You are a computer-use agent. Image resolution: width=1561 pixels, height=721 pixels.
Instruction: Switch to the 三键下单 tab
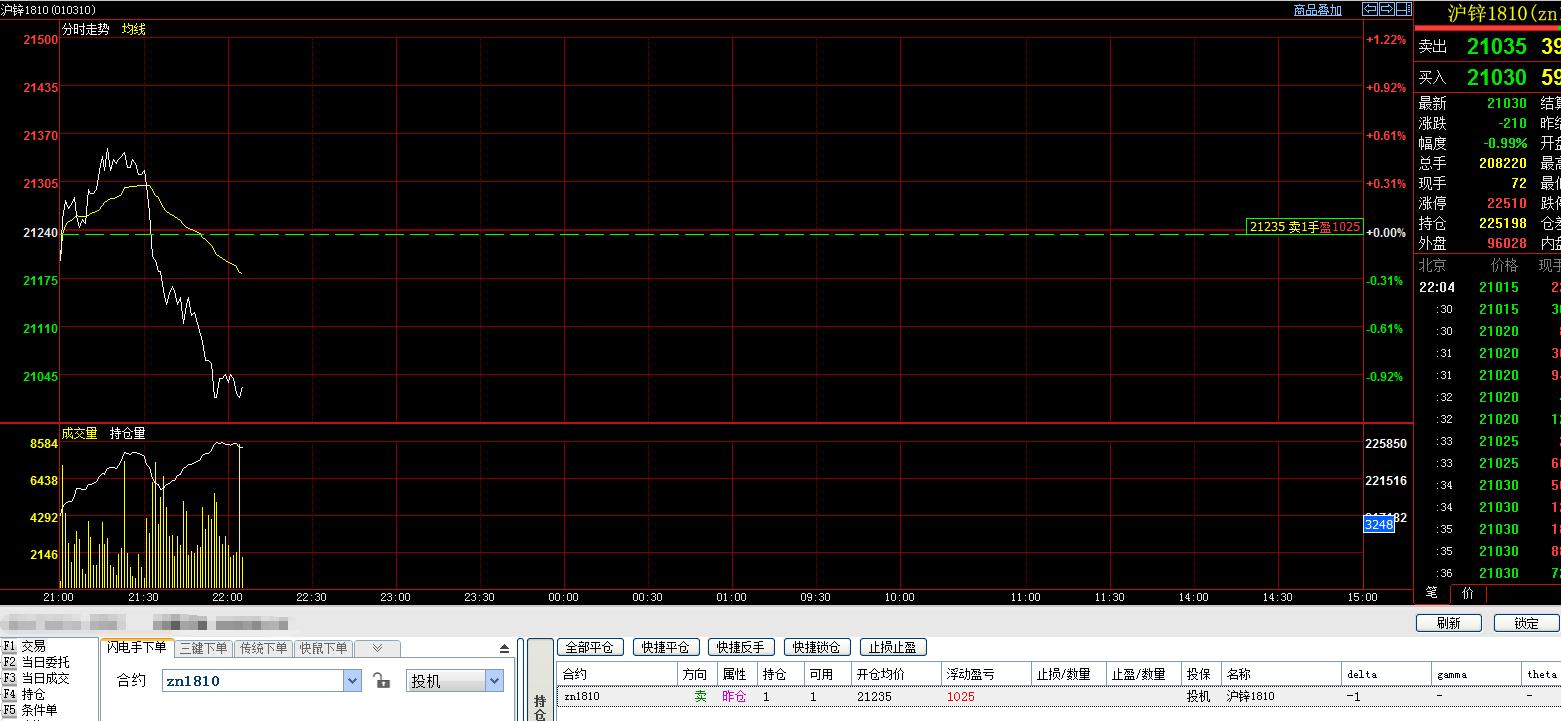click(204, 649)
